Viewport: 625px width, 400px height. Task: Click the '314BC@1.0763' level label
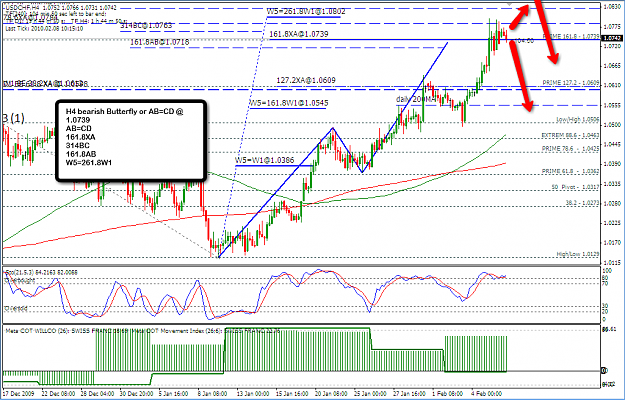[x=146, y=26]
